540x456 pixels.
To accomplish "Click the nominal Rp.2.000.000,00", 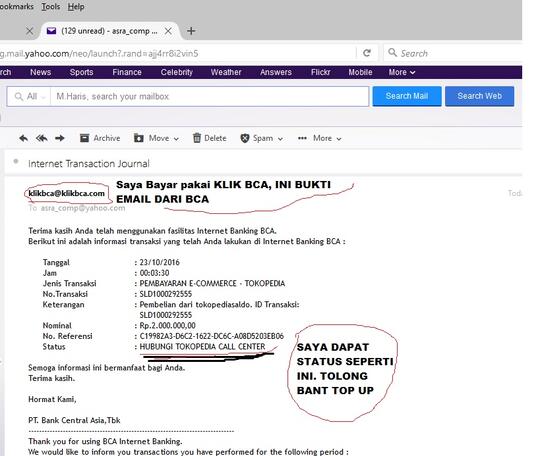I will coord(167,325).
